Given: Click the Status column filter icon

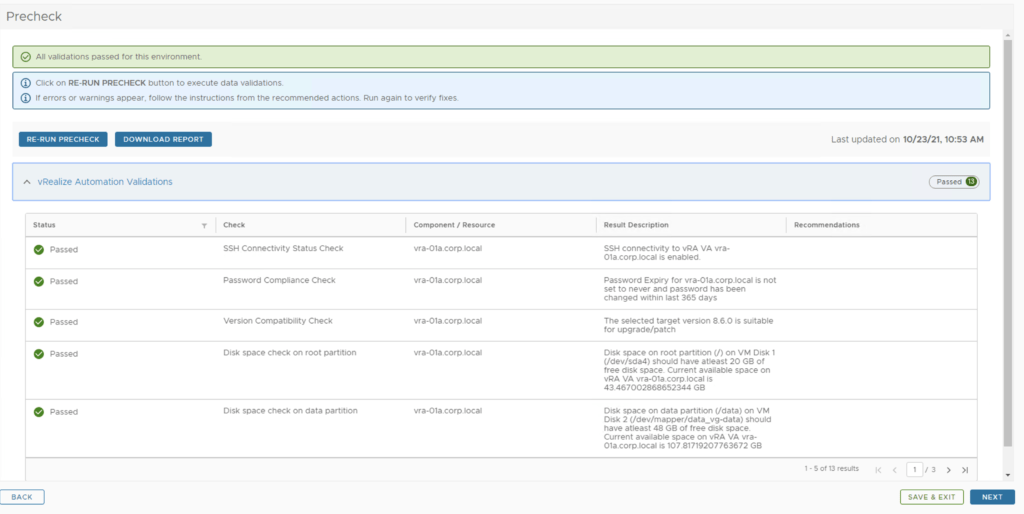Looking at the screenshot, I should click(204, 225).
